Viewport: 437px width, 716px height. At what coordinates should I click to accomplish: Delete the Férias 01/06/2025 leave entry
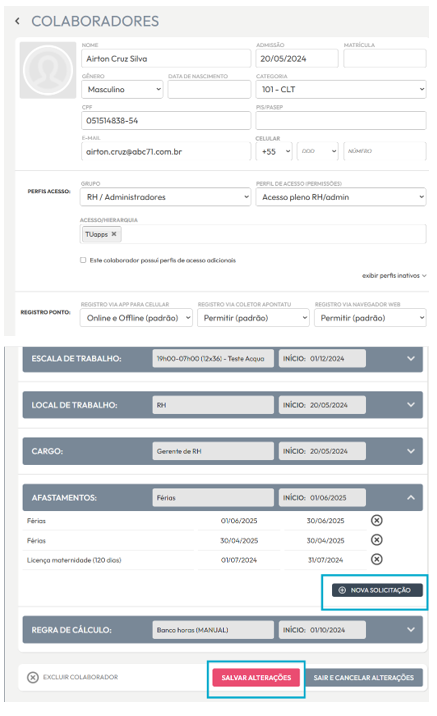[x=376, y=520]
